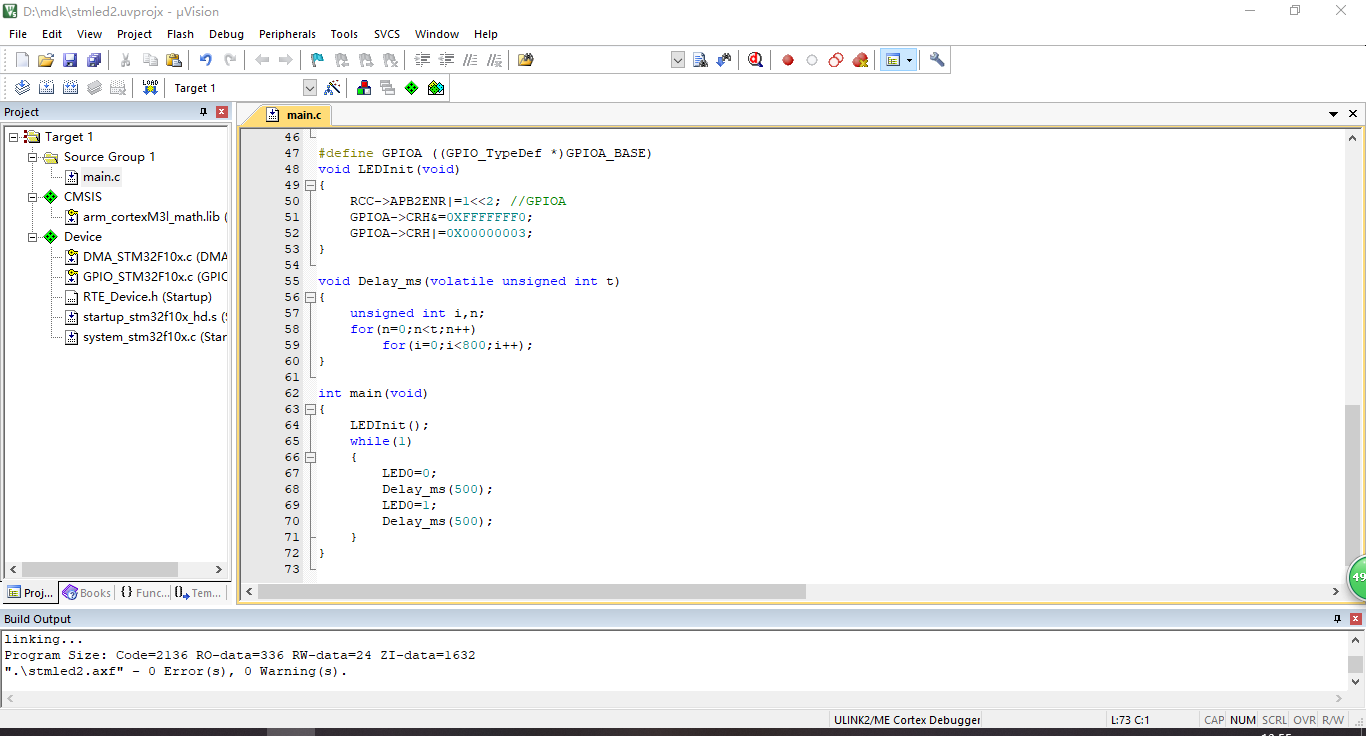Open the Debug menu
This screenshot has width=1366, height=736.
[226, 34]
